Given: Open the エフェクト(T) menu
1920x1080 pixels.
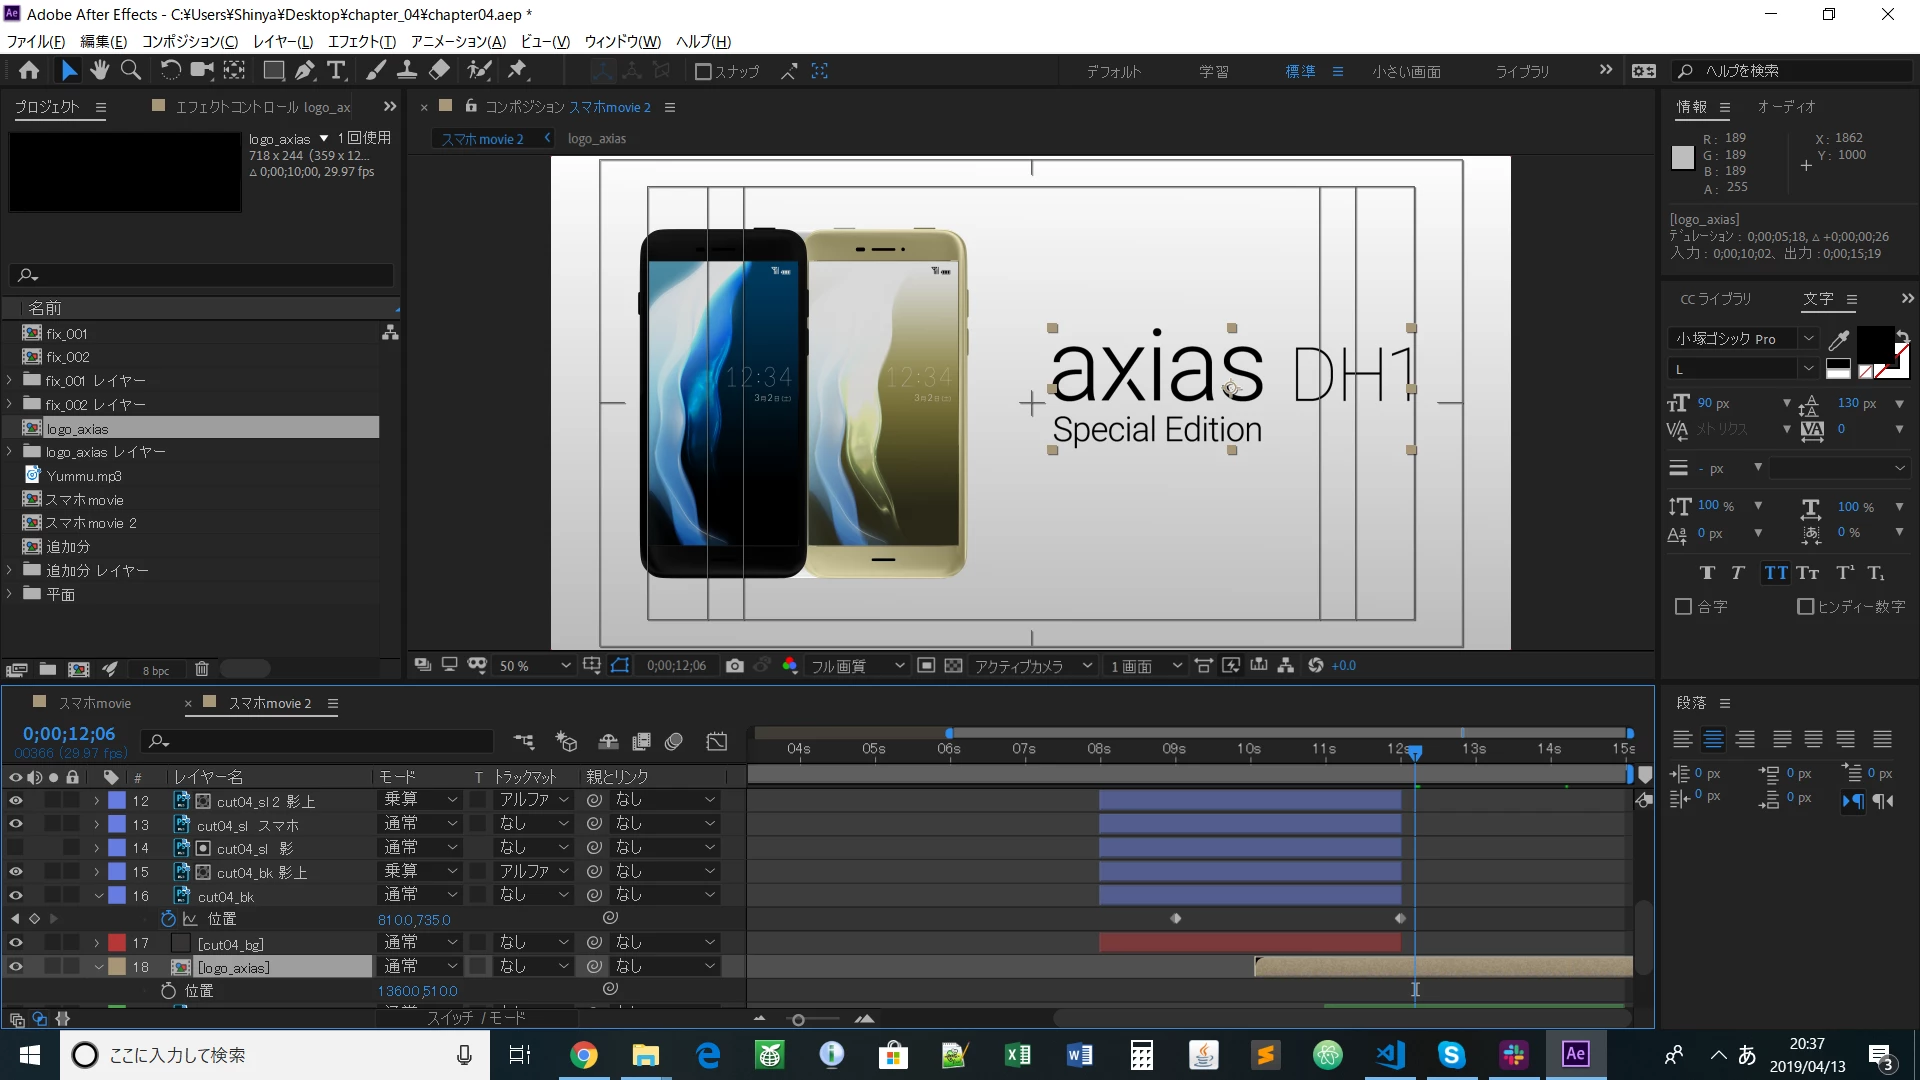Looking at the screenshot, I should [x=361, y=42].
